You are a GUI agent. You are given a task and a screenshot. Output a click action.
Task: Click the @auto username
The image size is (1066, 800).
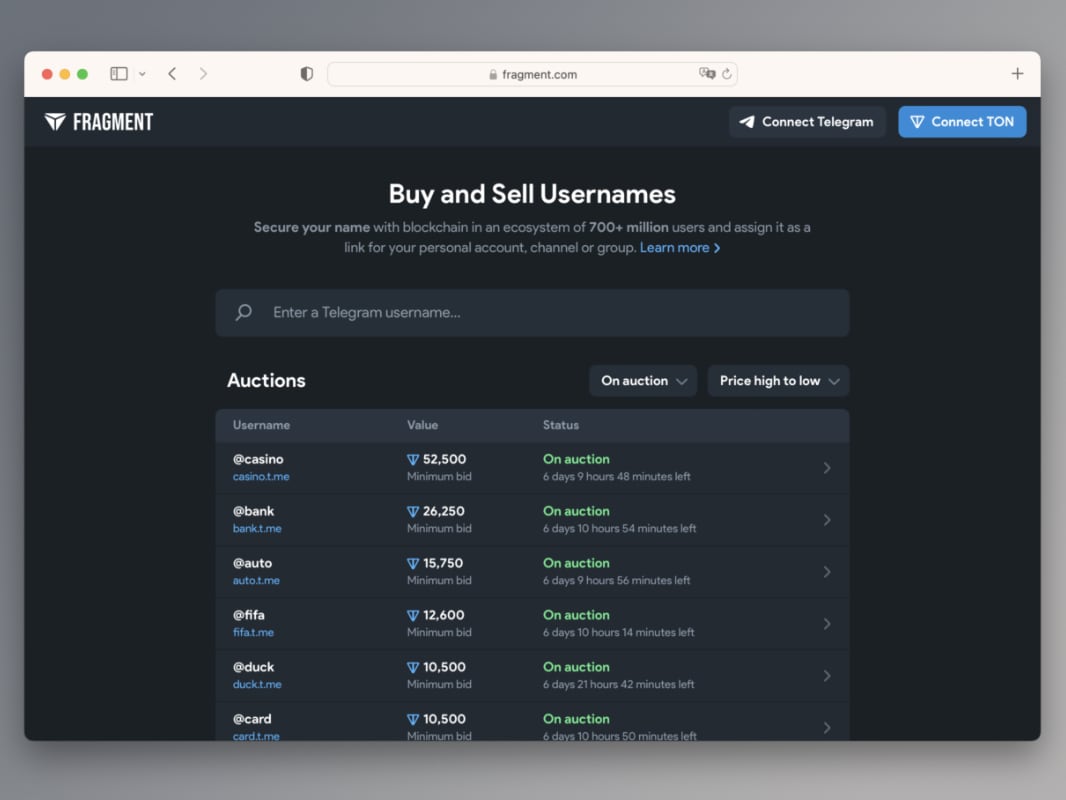[252, 563]
